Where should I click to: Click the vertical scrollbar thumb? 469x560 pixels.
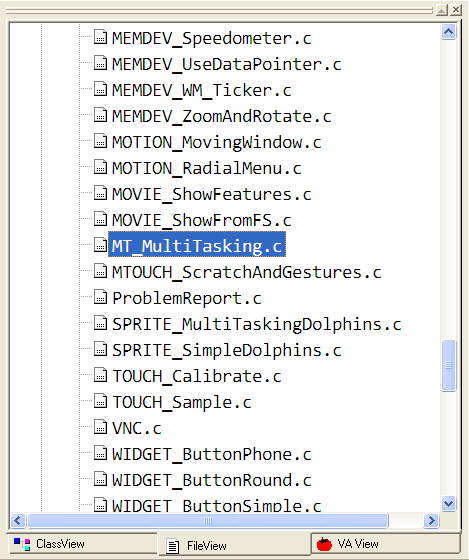[449, 365]
